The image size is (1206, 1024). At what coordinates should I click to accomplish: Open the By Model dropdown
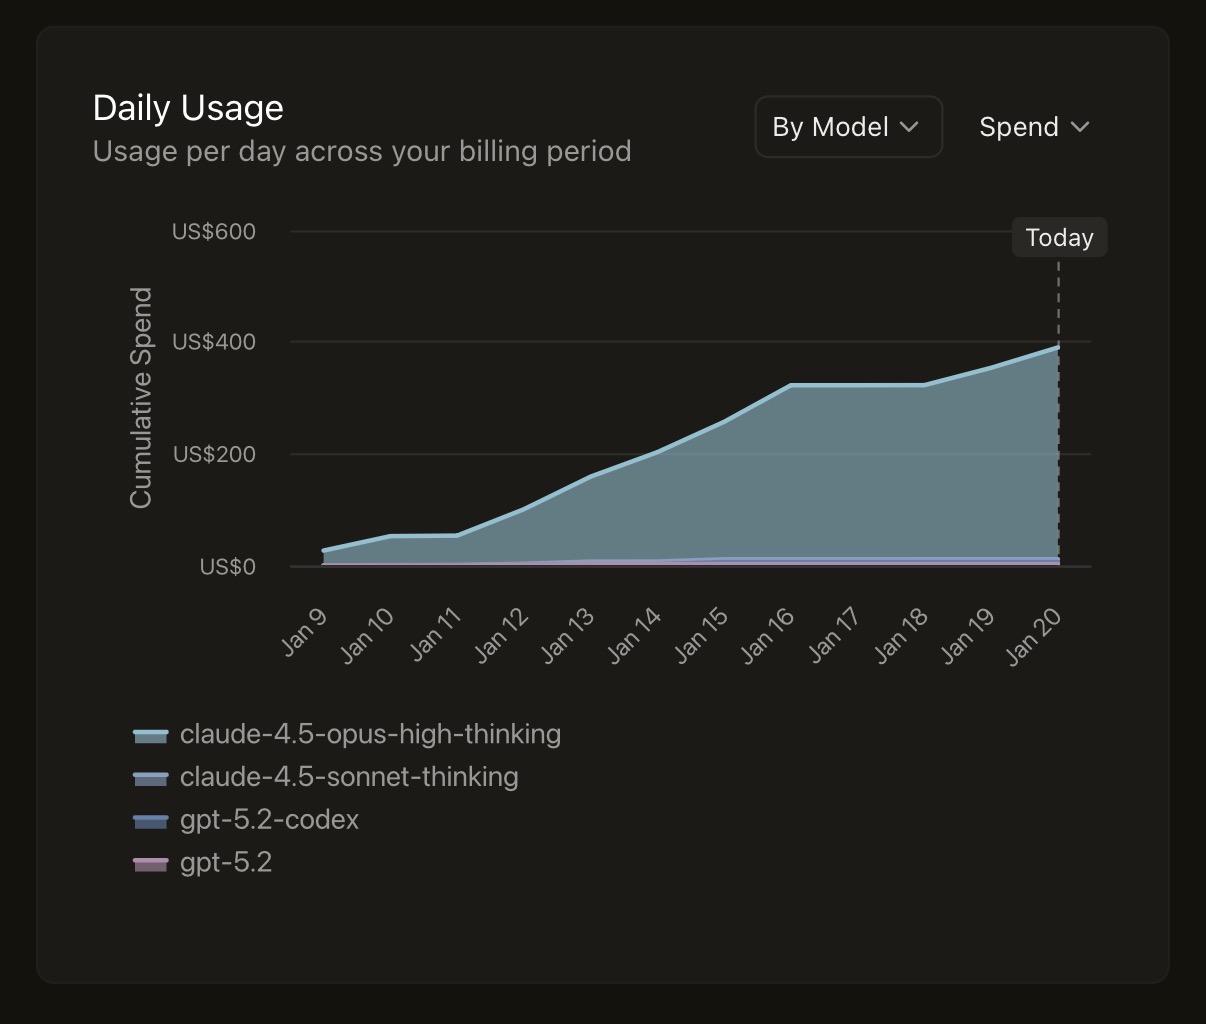(847, 127)
